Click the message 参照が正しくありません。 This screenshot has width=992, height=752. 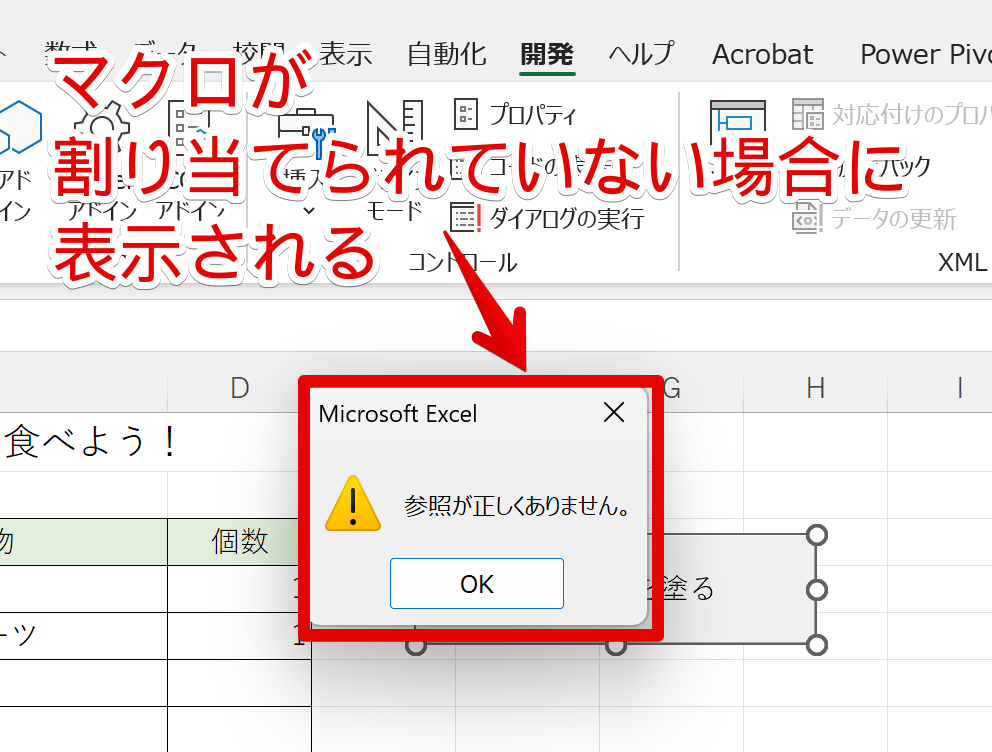[x=517, y=505]
